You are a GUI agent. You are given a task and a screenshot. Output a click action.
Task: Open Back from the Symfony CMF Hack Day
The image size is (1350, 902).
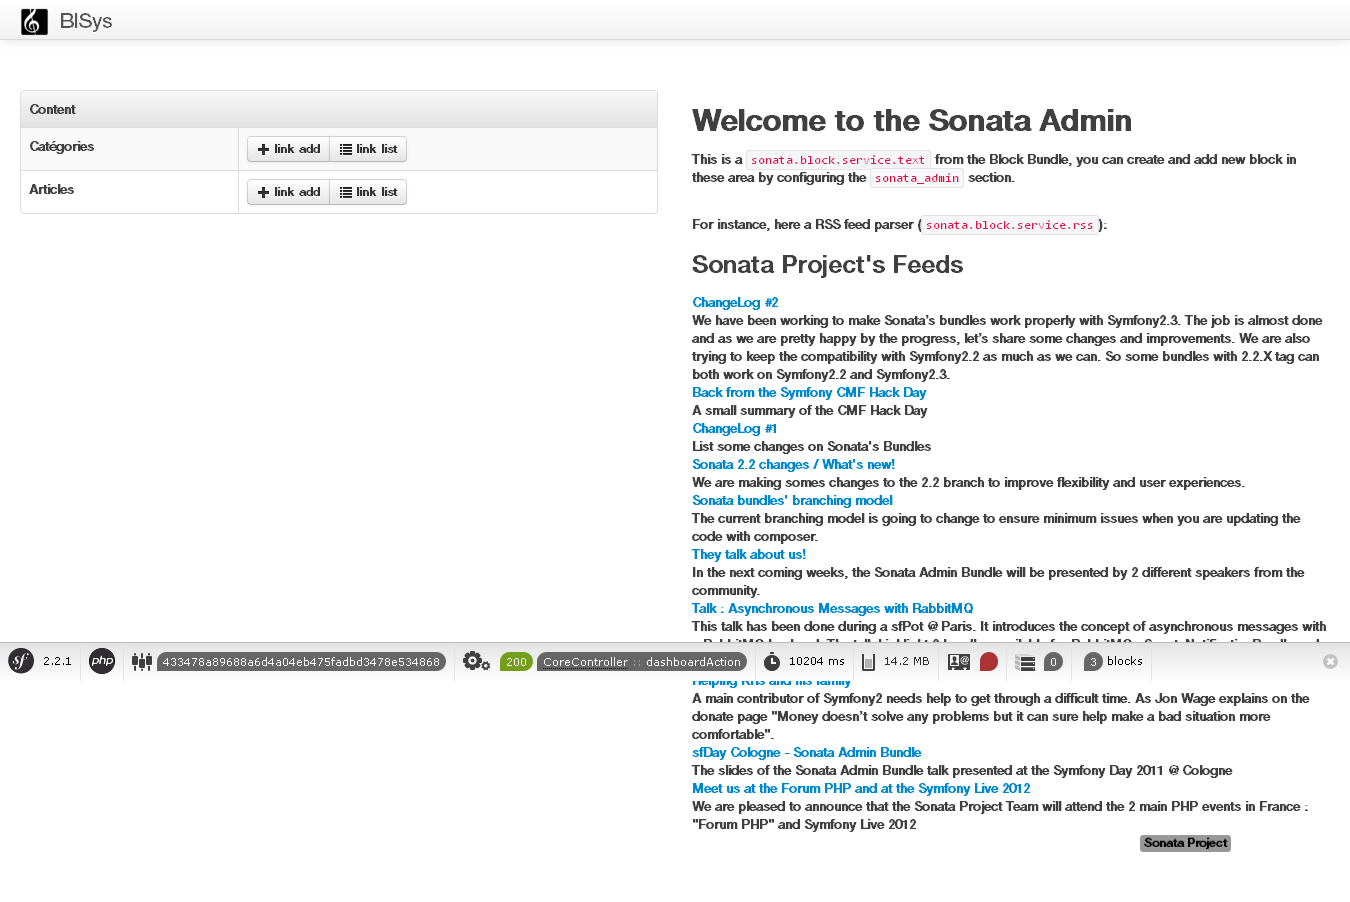(809, 392)
